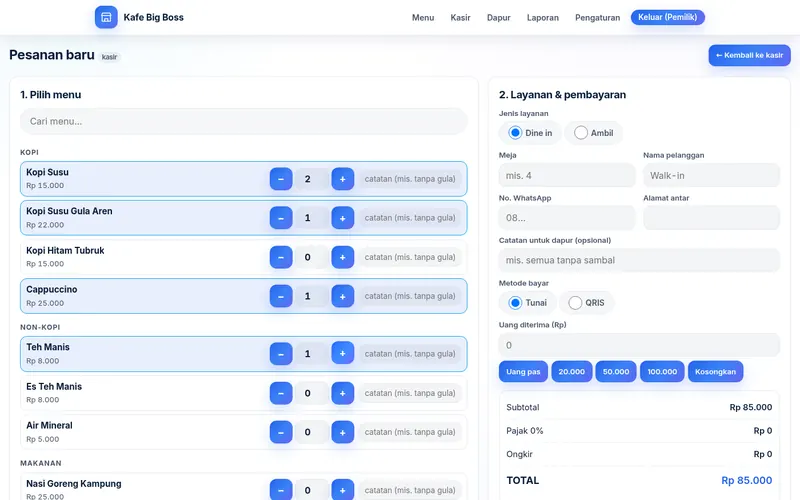Open Pengaturan settings page
Image resolution: width=800 pixels, height=500 pixels.
(597, 17)
